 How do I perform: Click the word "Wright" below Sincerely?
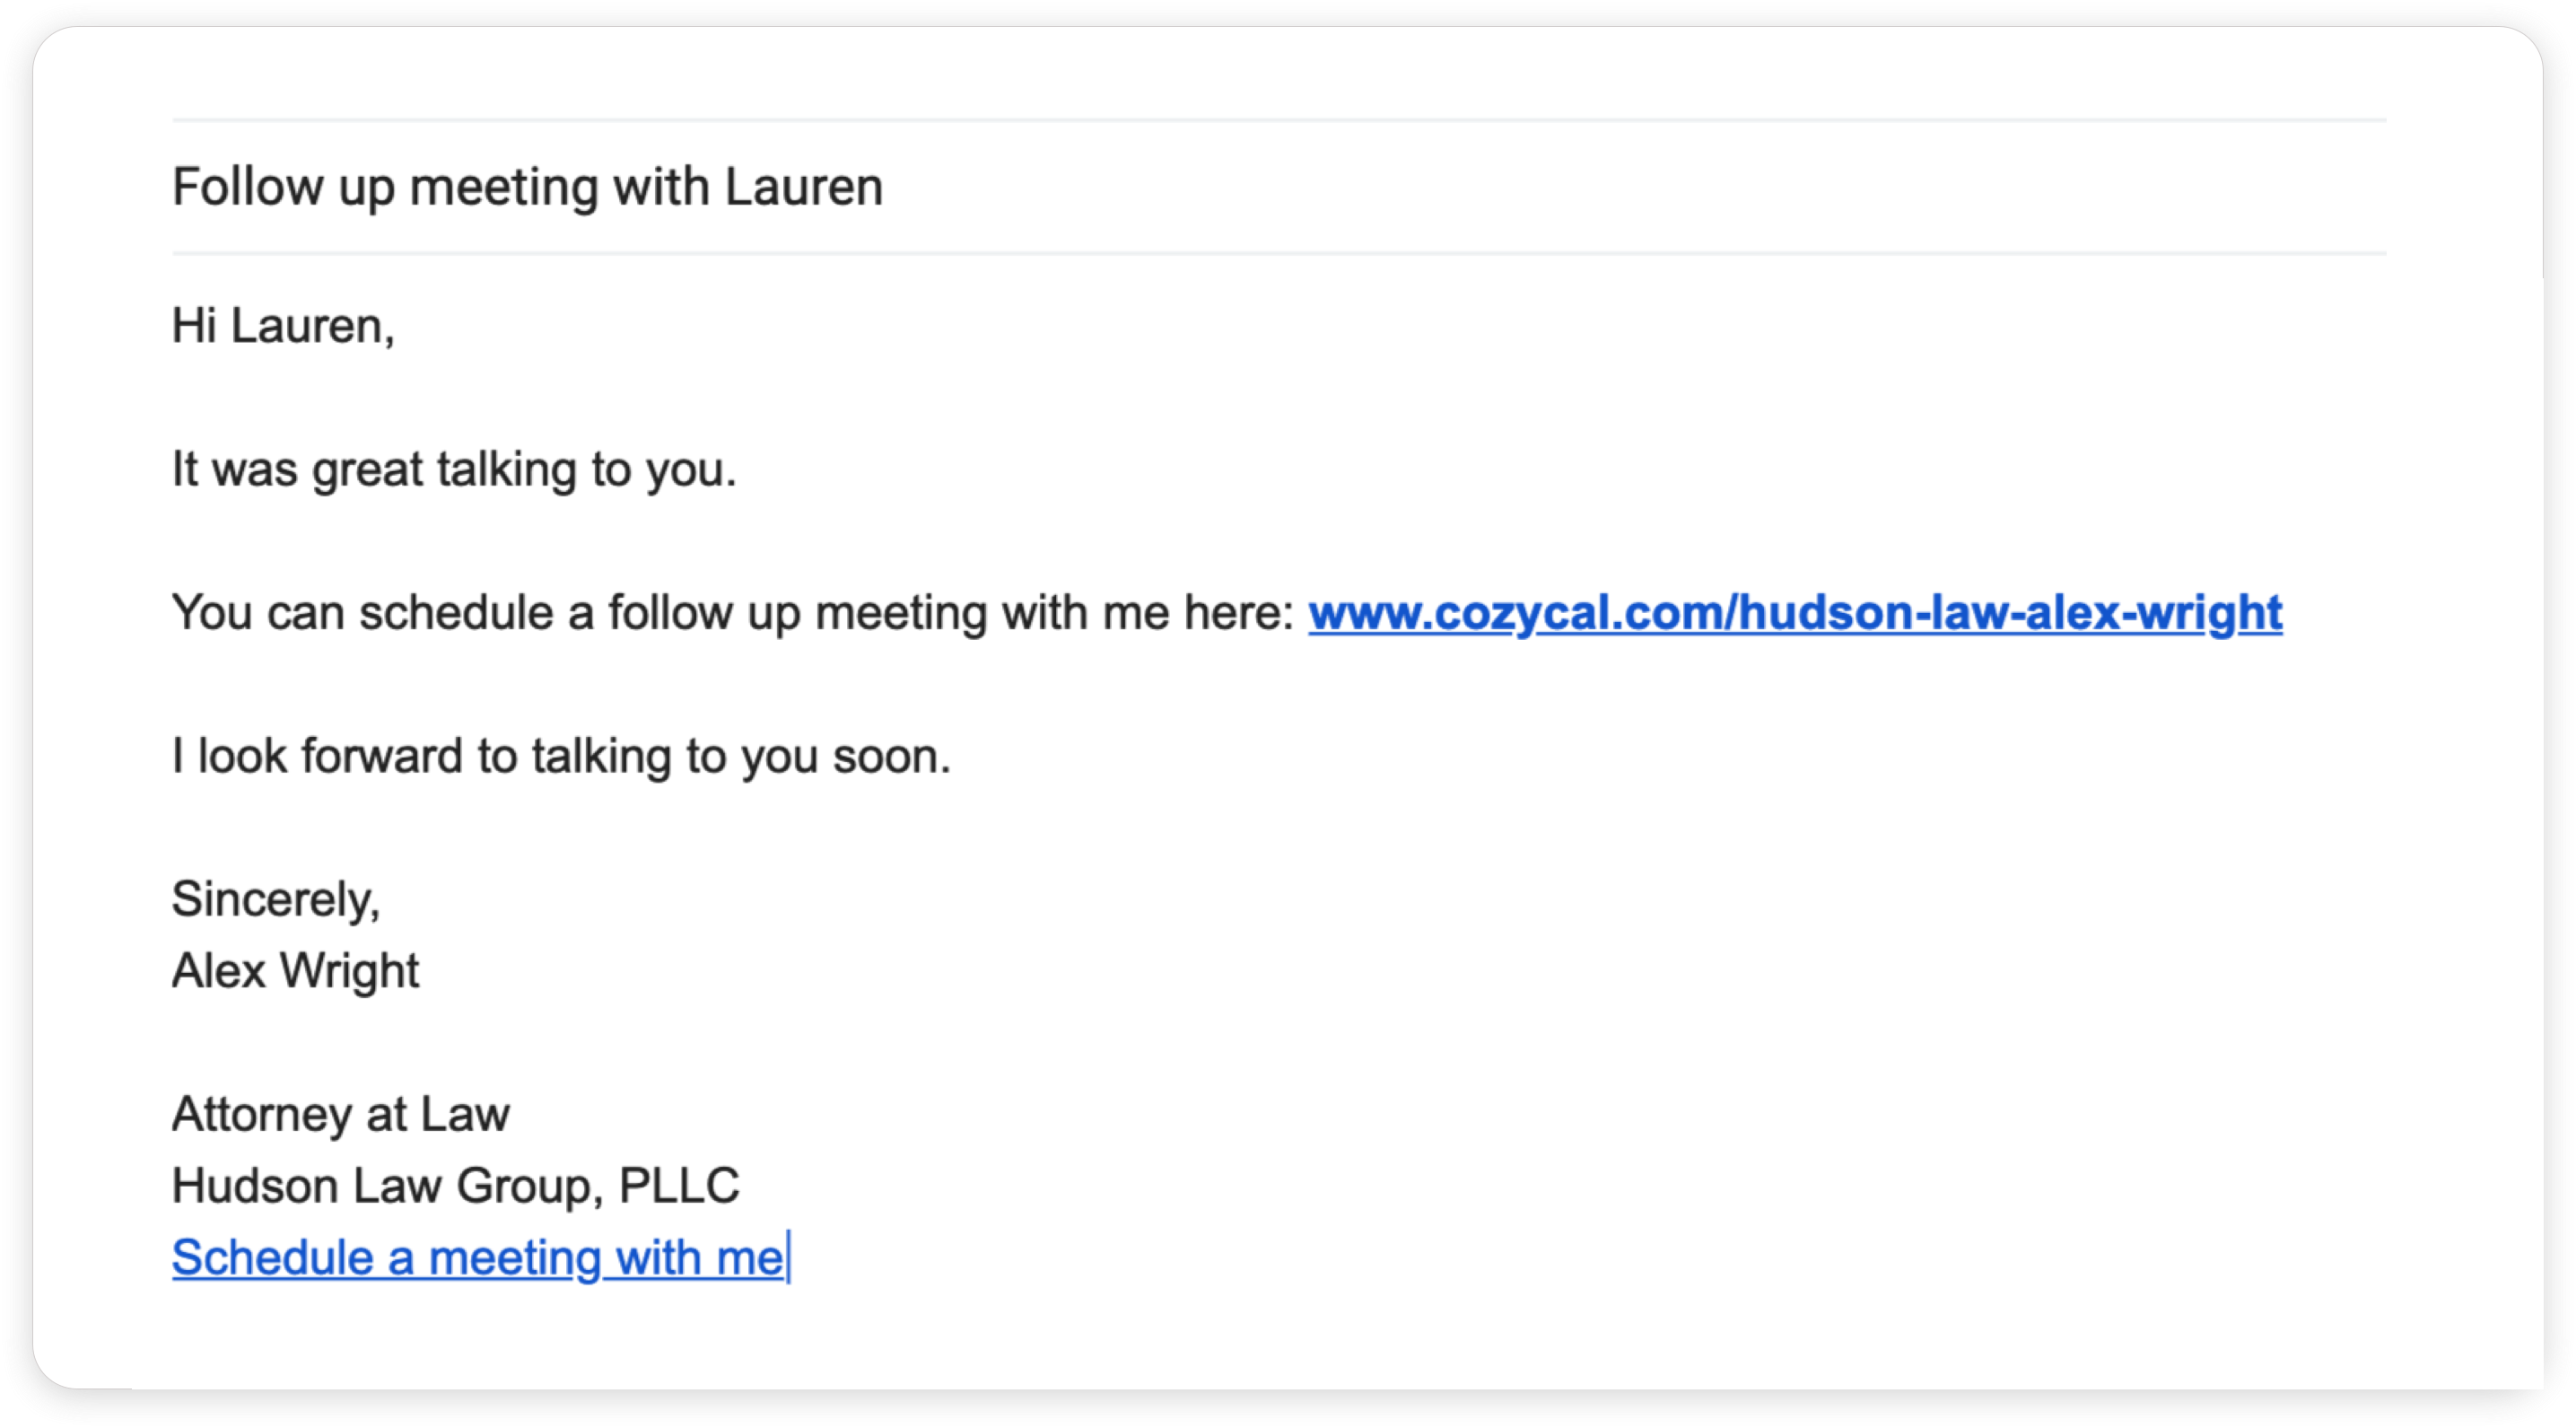click(349, 970)
